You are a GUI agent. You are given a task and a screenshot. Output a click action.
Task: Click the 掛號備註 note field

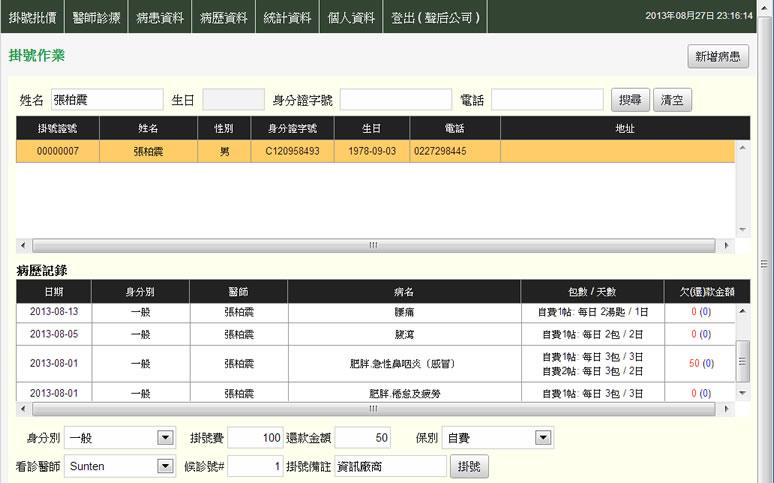coord(390,466)
